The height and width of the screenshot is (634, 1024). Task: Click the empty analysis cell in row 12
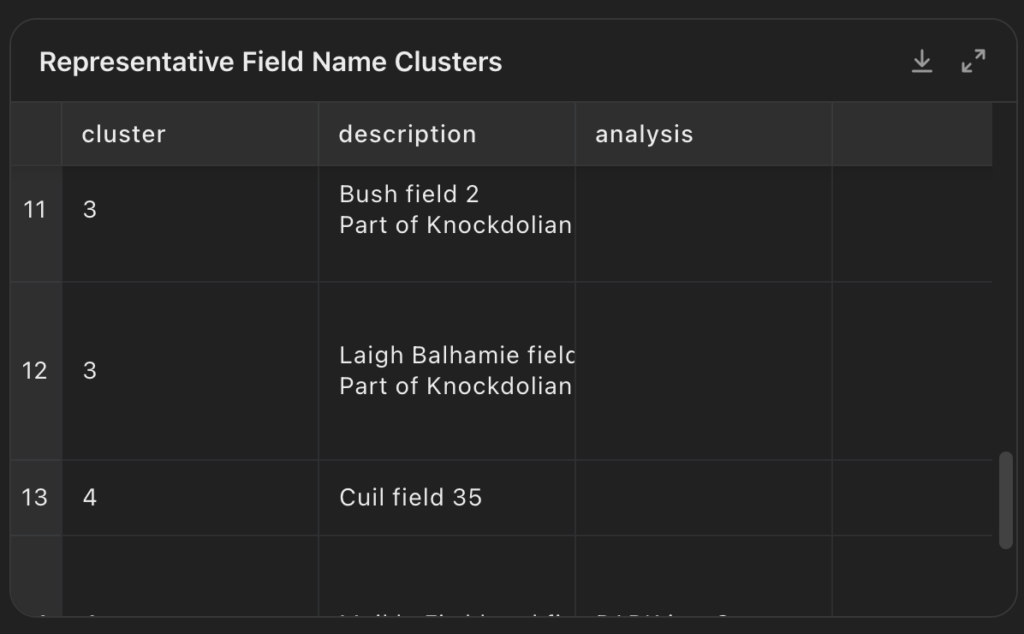point(703,371)
